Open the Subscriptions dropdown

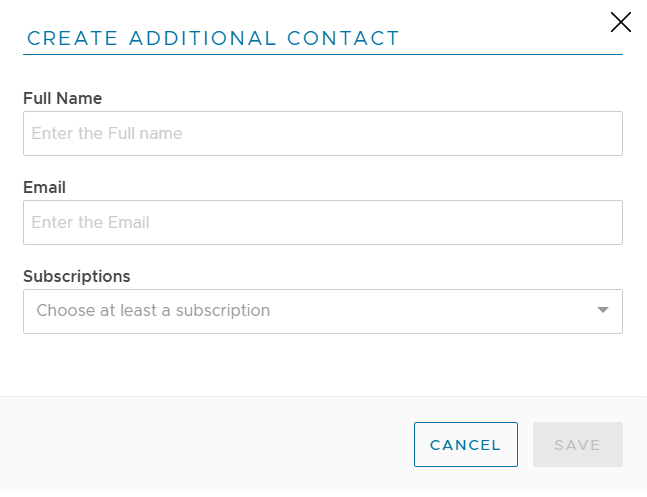point(323,311)
